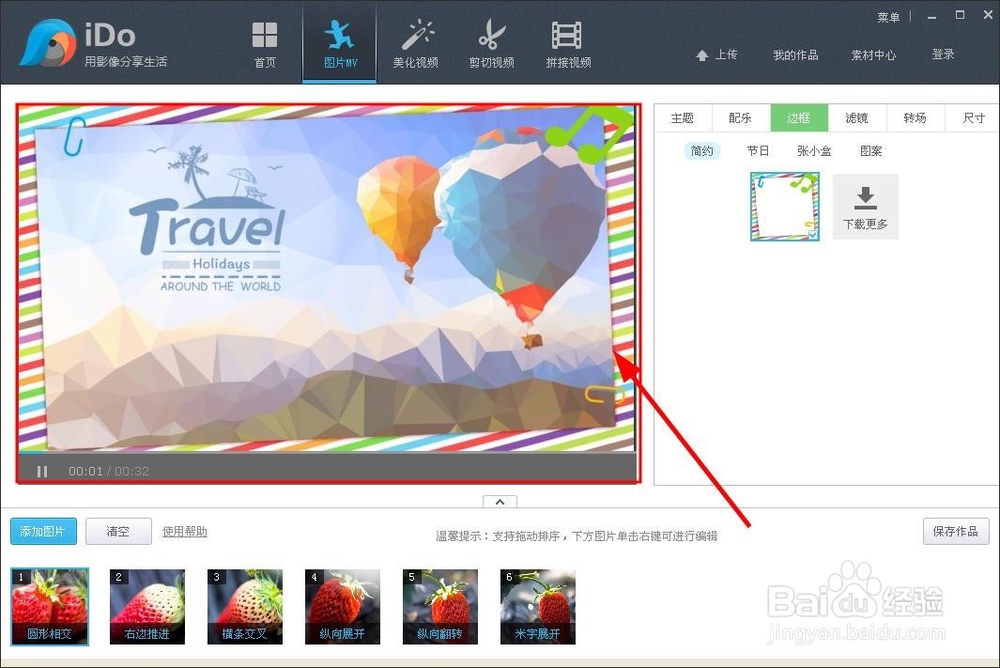The image size is (1000, 668).
Task: Open the 美化视频 magic wand tool
Action: click(415, 44)
